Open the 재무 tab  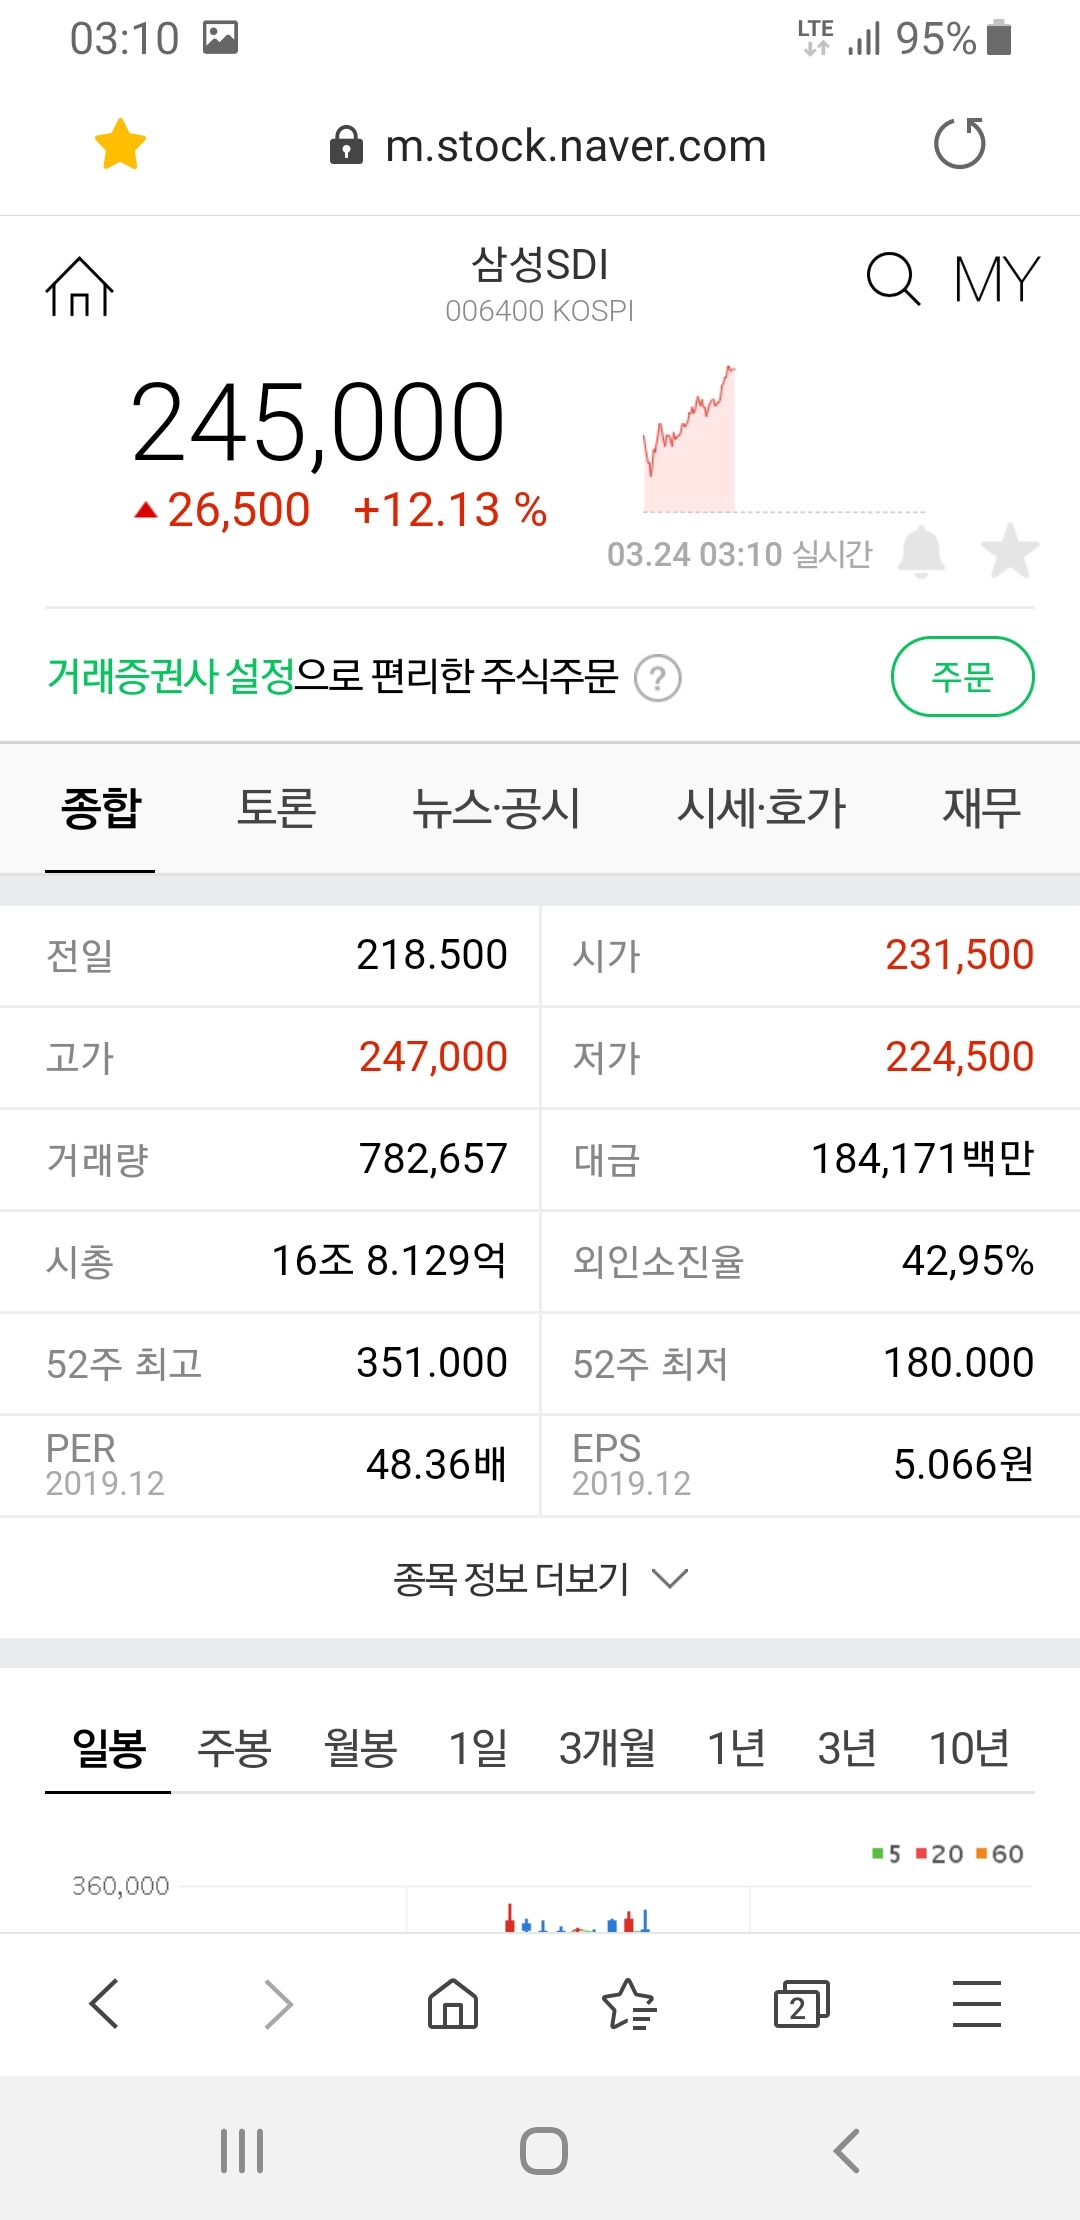click(981, 808)
